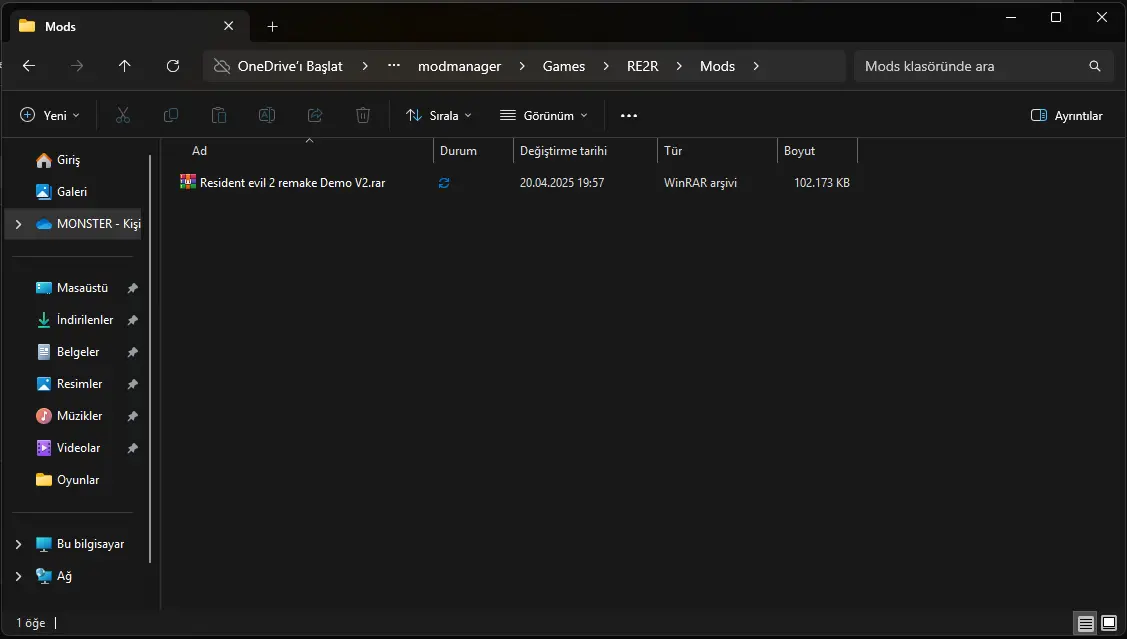The image size is (1127, 639).
Task: Unpin Videolar using its pin icon
Action: (132, 448)
